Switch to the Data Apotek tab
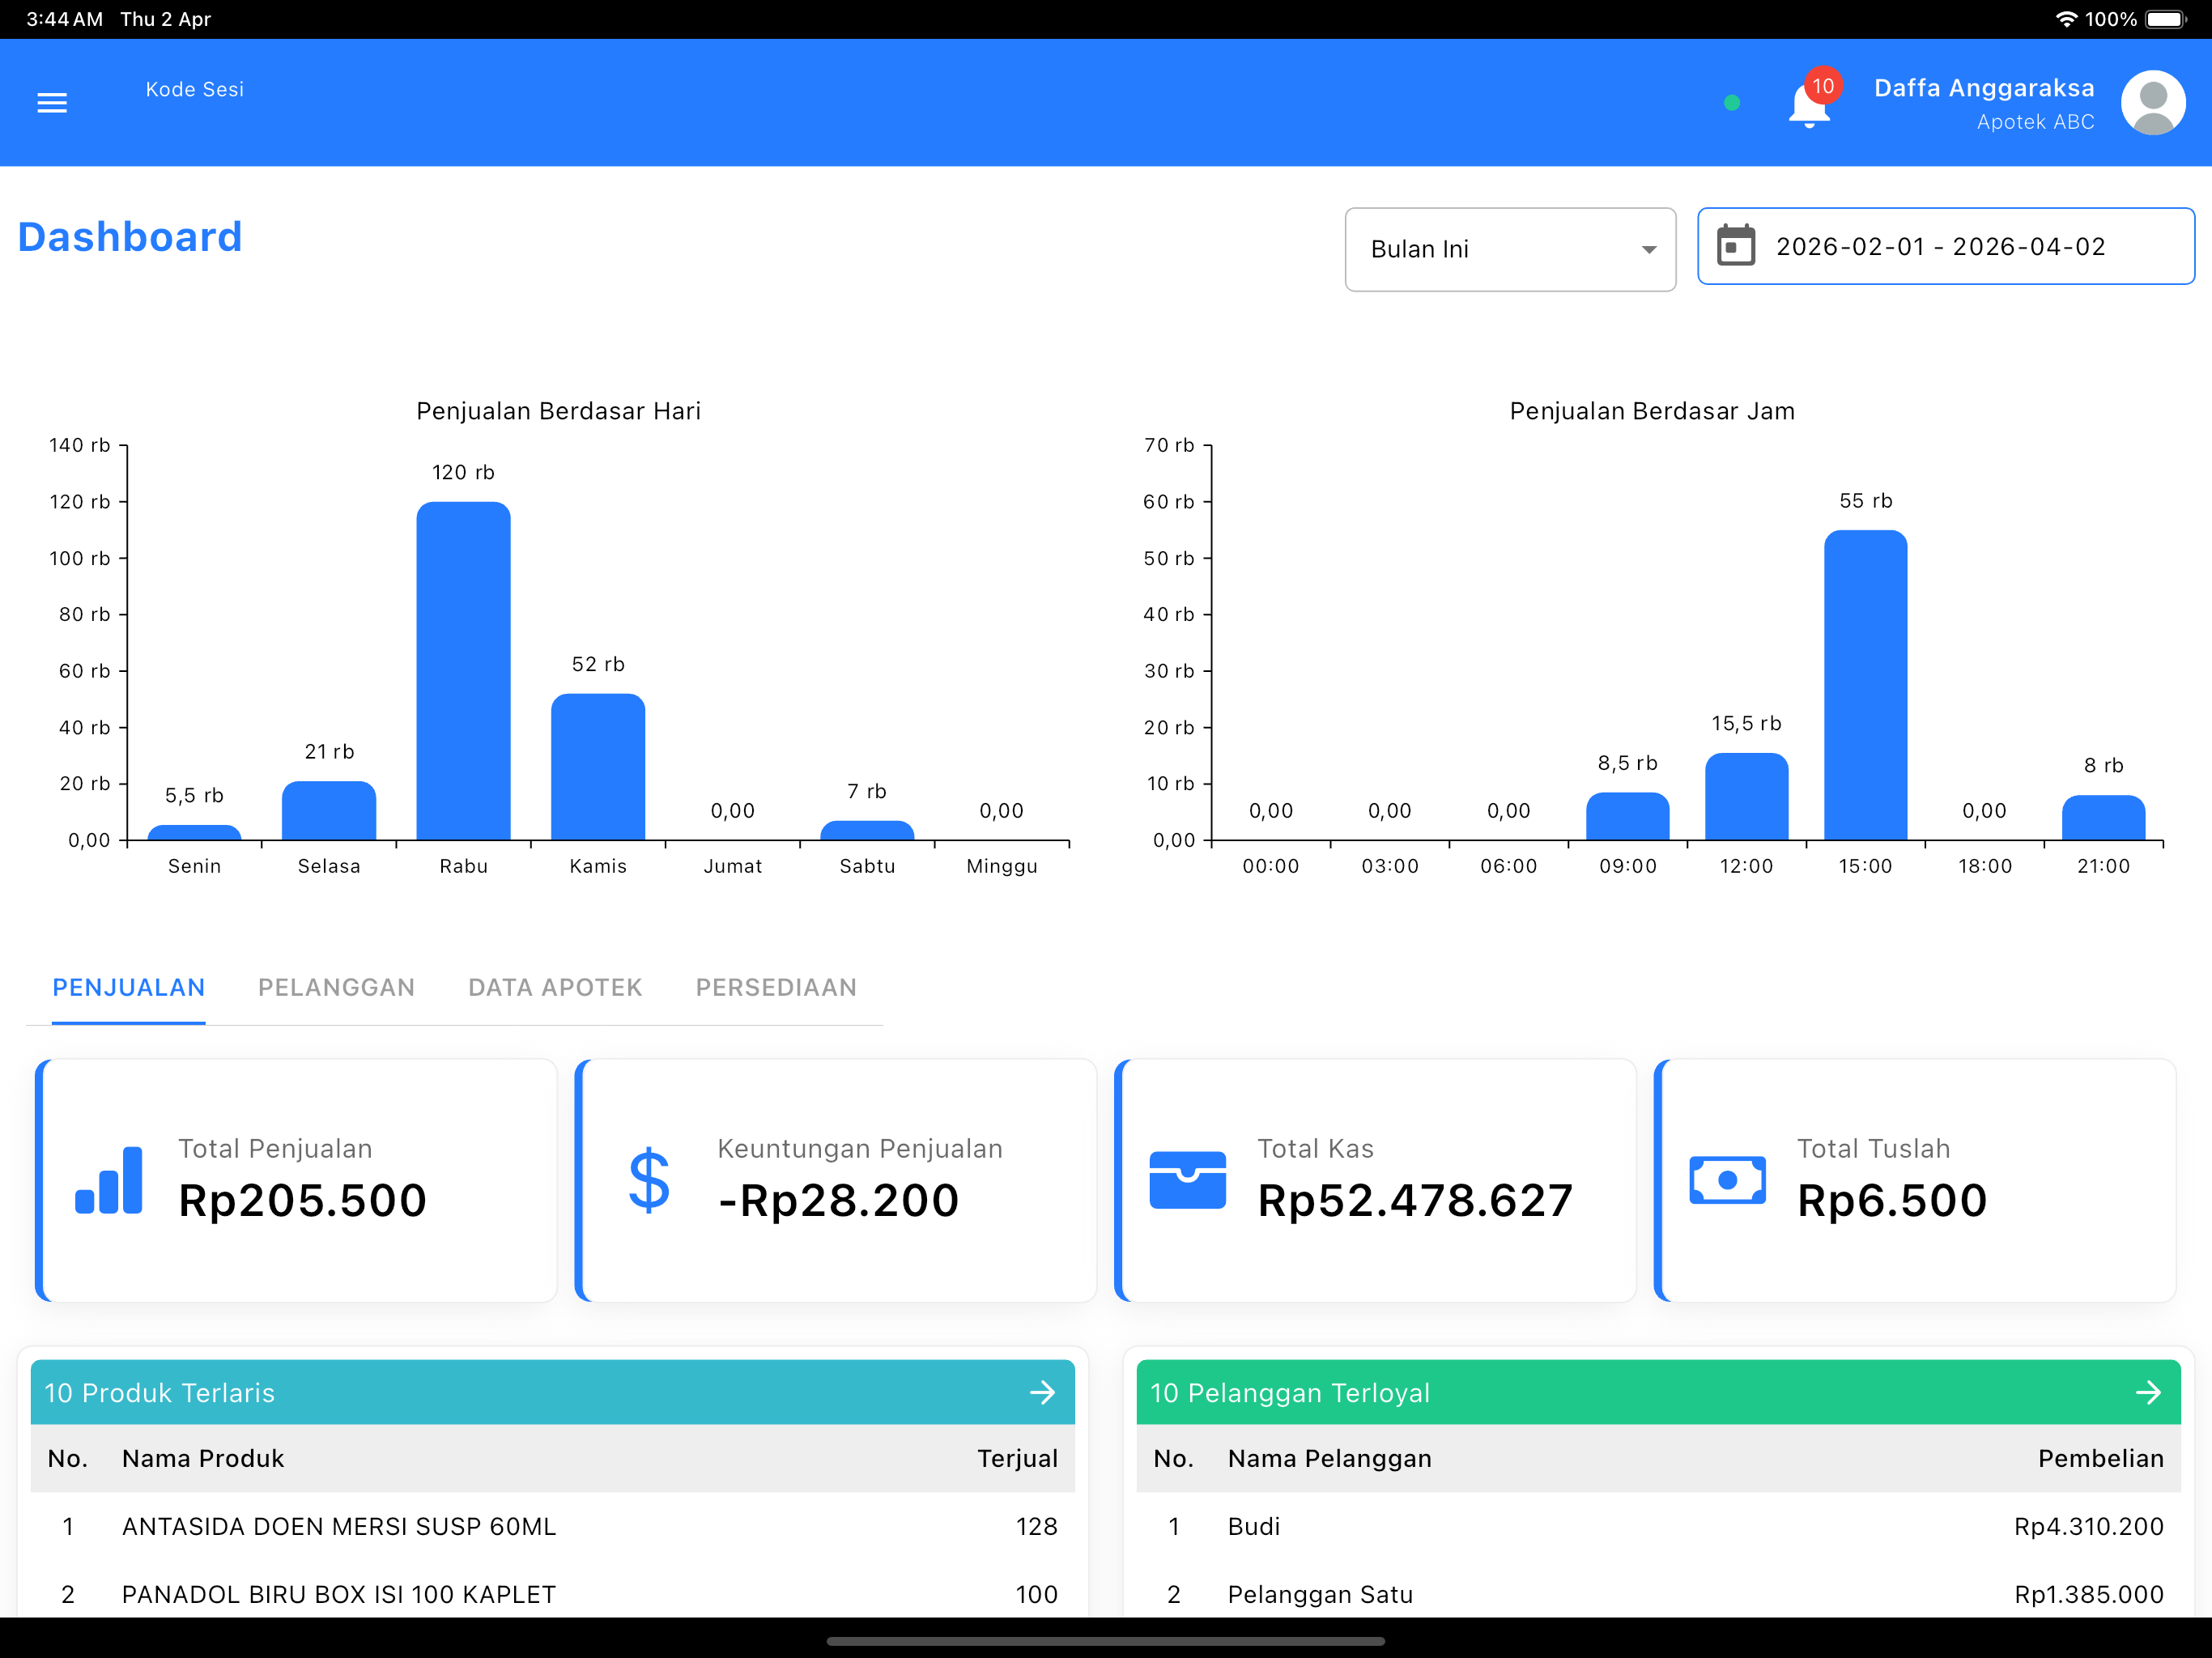Viewport: 2212px width, 1658px height. click(555, 987)
